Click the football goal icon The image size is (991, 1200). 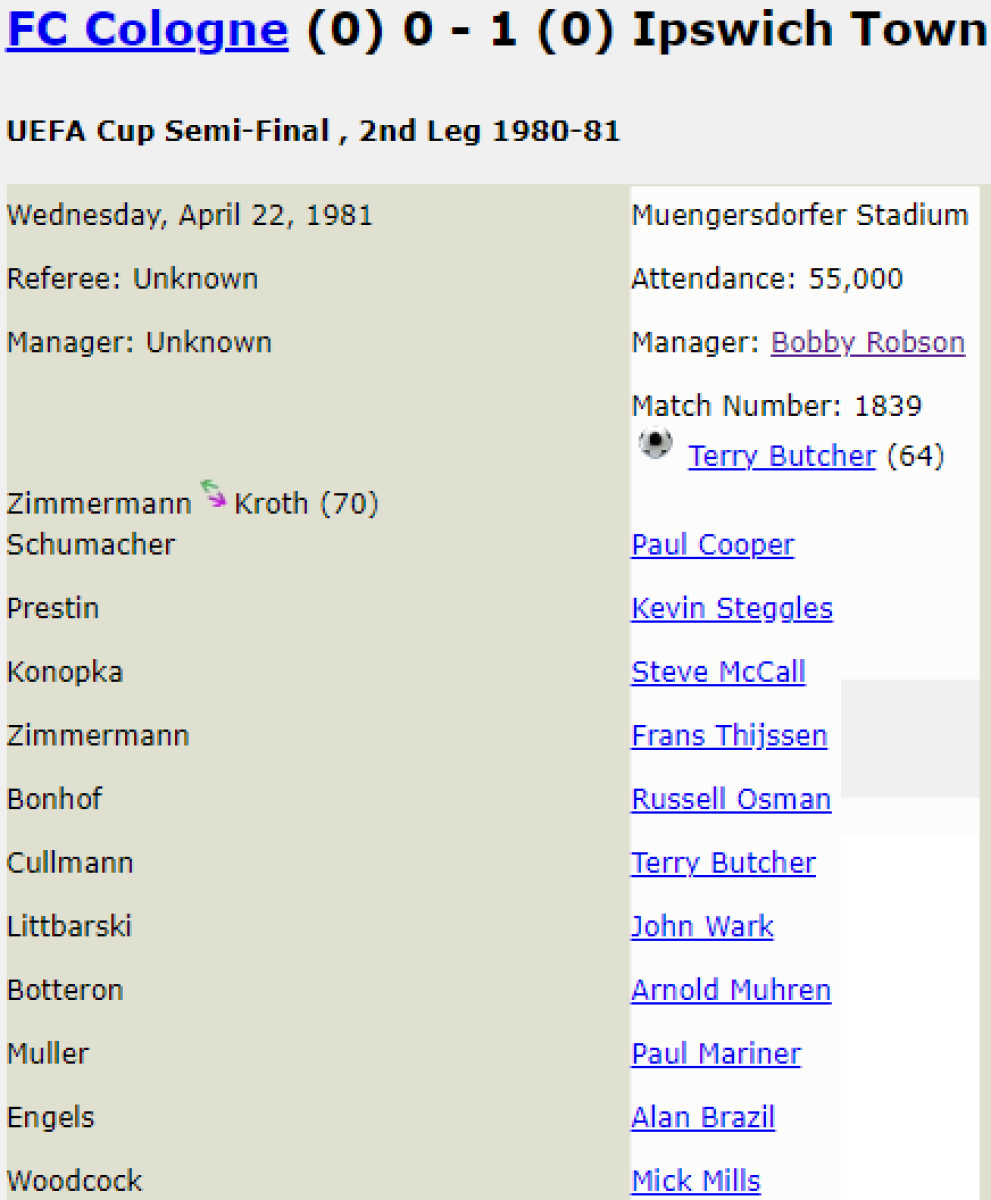[x=656, y=443]
